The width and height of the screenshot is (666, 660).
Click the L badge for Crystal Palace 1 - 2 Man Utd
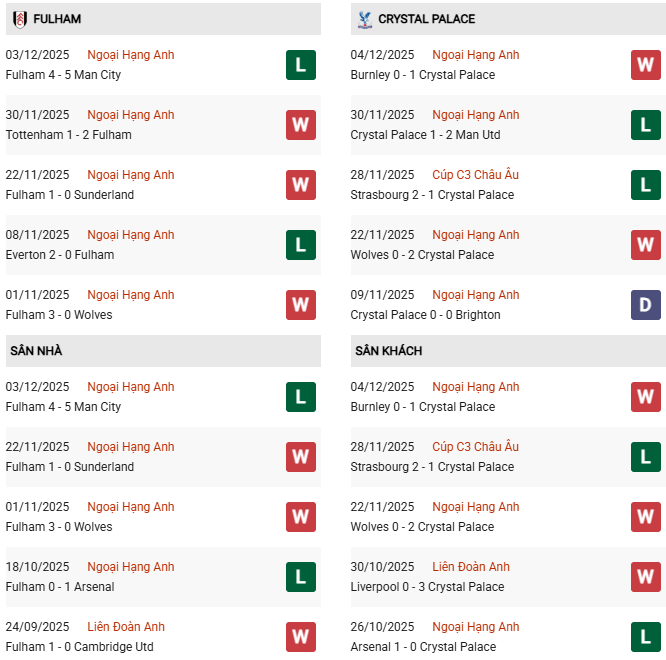coord(646,125)
